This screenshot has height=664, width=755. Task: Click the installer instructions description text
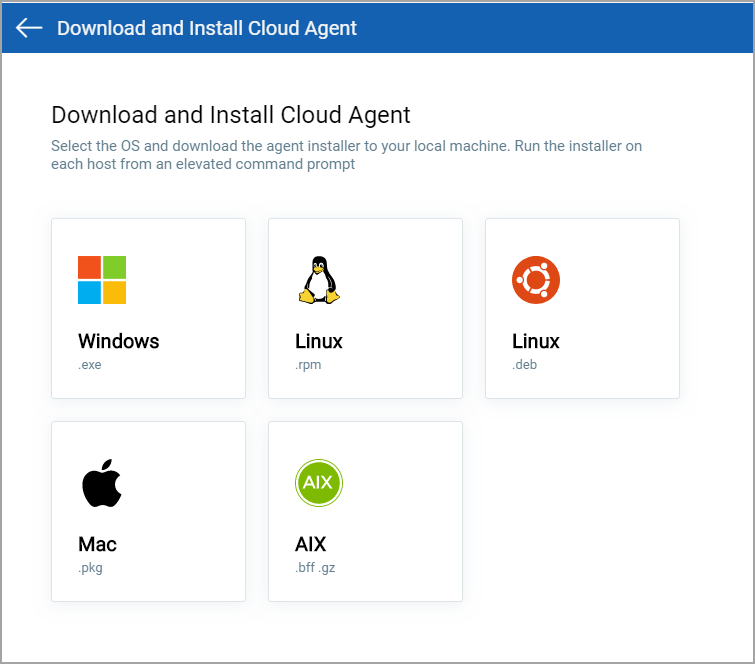346,154
